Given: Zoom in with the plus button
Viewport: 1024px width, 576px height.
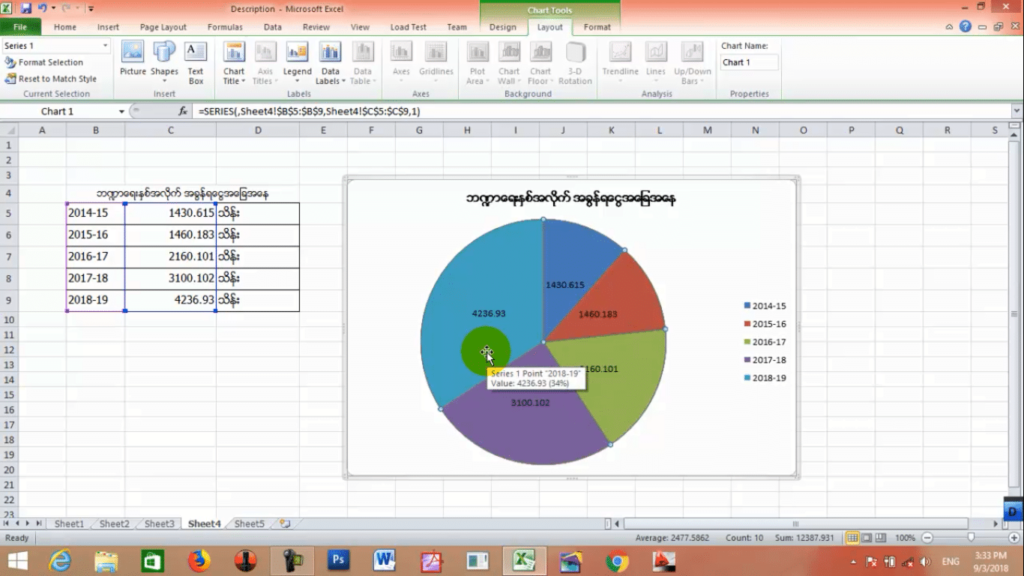Looking at the screenshot, I should (x=1014, y=538).
